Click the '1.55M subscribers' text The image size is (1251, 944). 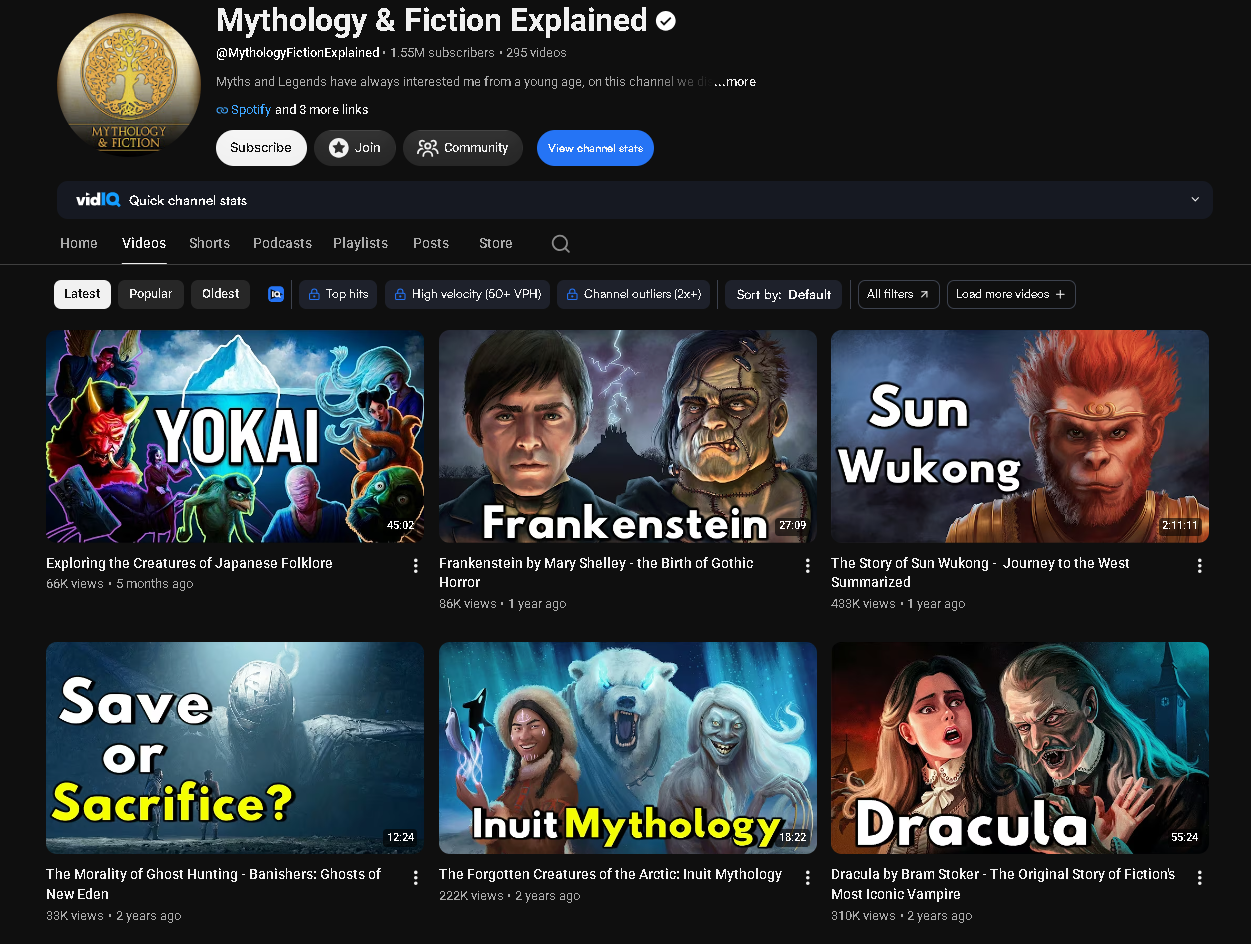442,52
